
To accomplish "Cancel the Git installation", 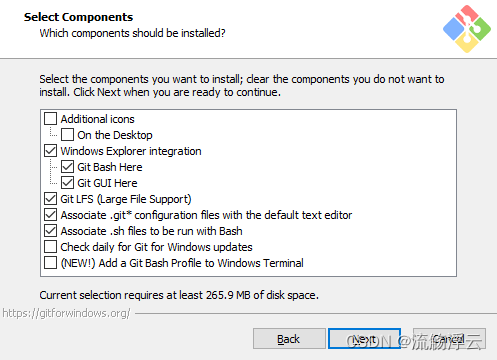I will click(x=449, y=339).
